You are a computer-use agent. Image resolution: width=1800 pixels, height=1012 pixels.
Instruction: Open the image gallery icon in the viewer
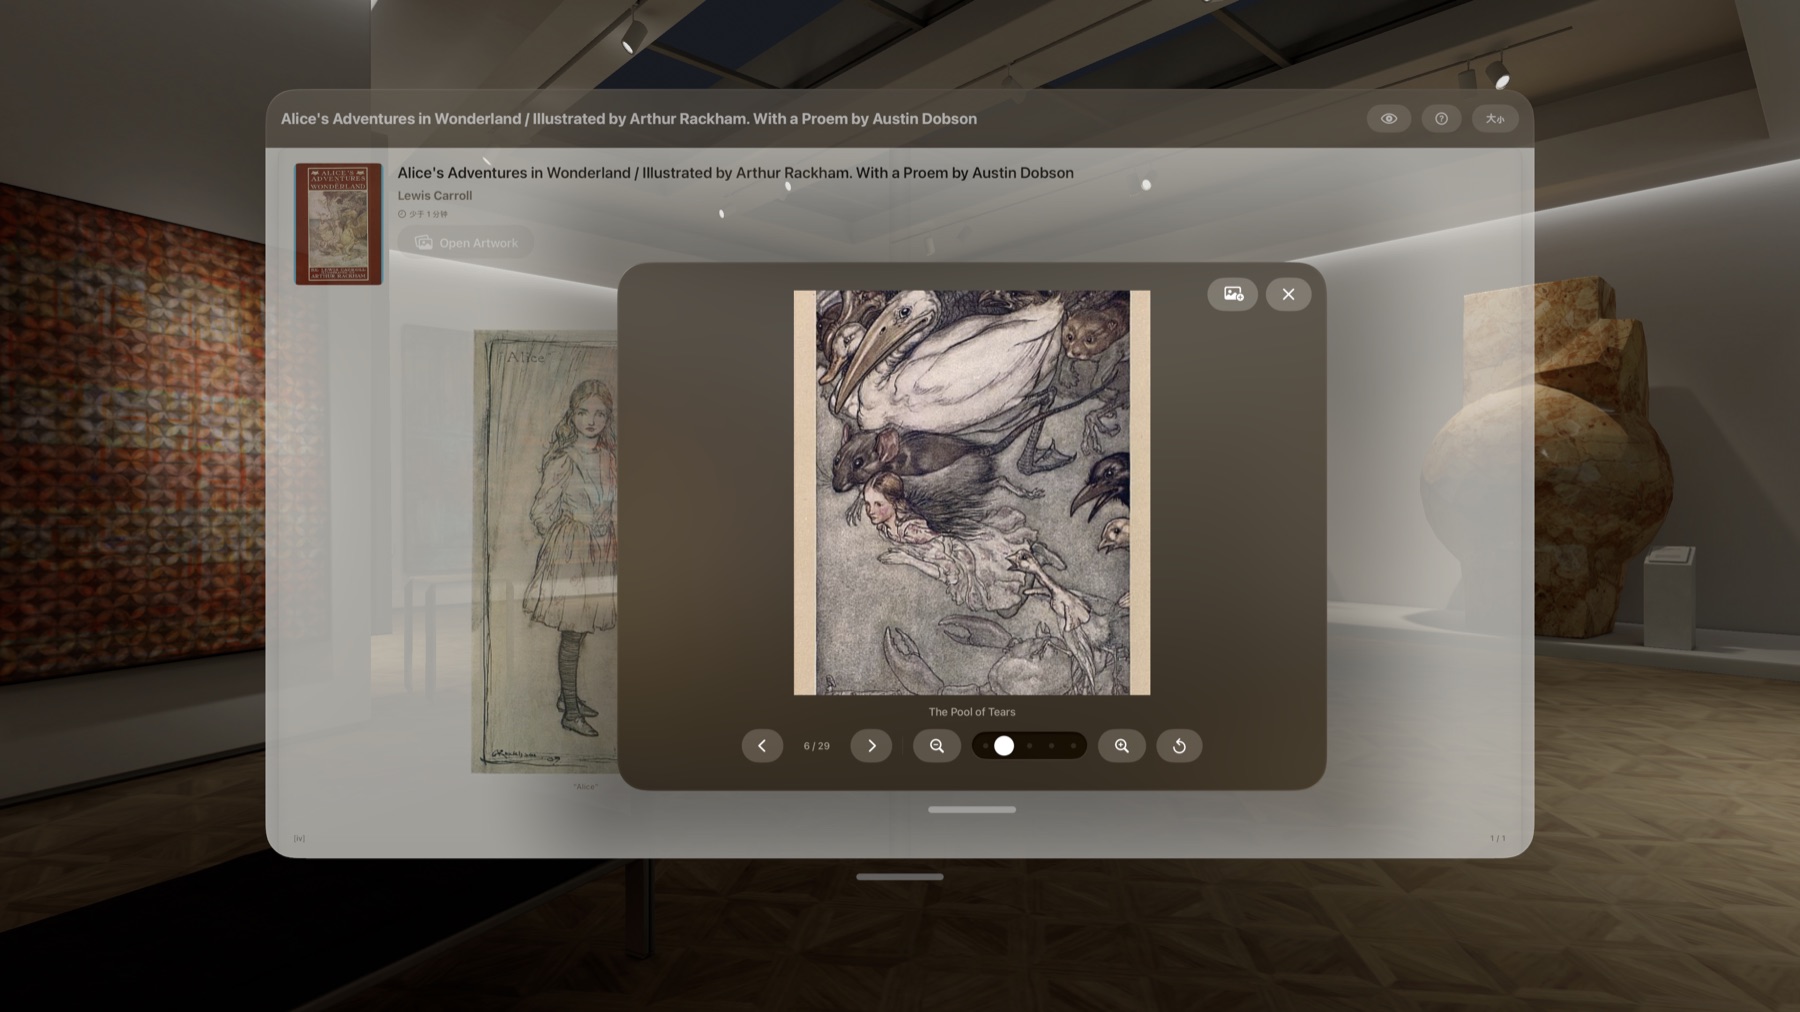(1233, 294)
